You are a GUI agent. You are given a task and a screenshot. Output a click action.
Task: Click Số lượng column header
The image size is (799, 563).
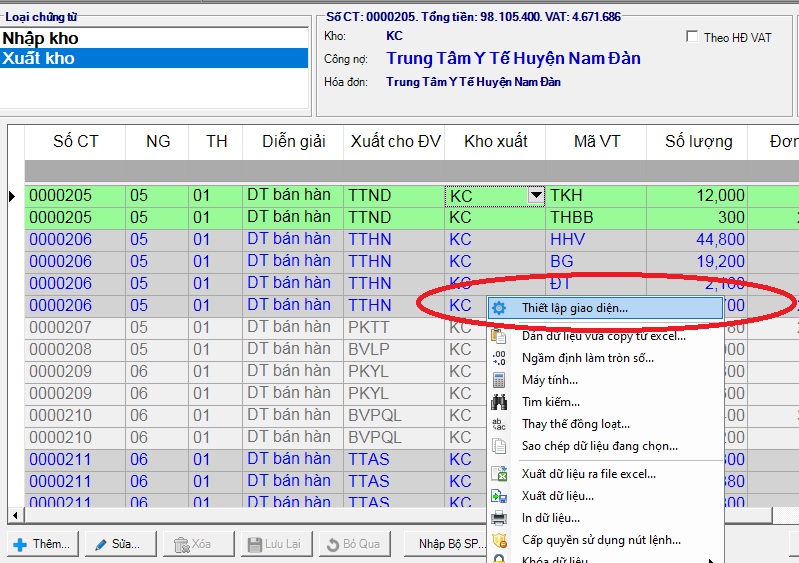pyautogui.click(x=698, y=142)
